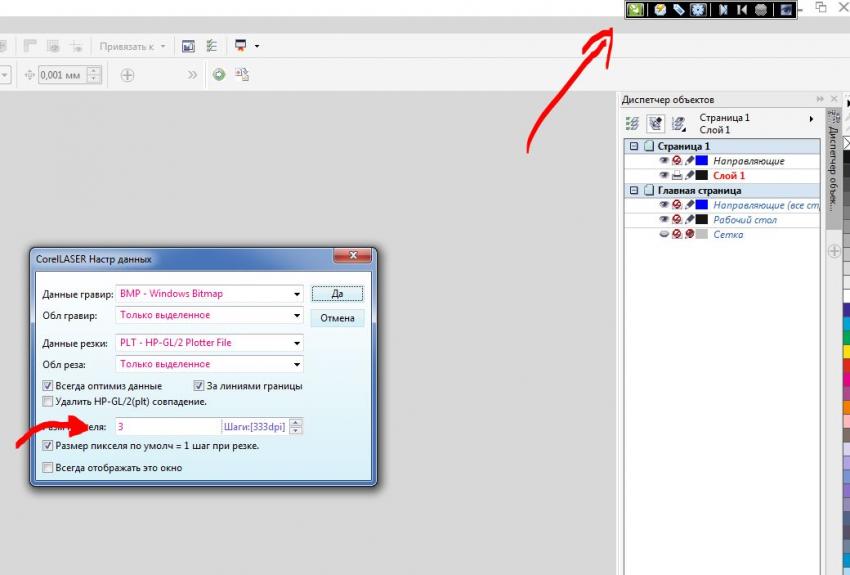Click the plus circle icon beside nudge field

[127, 75]
